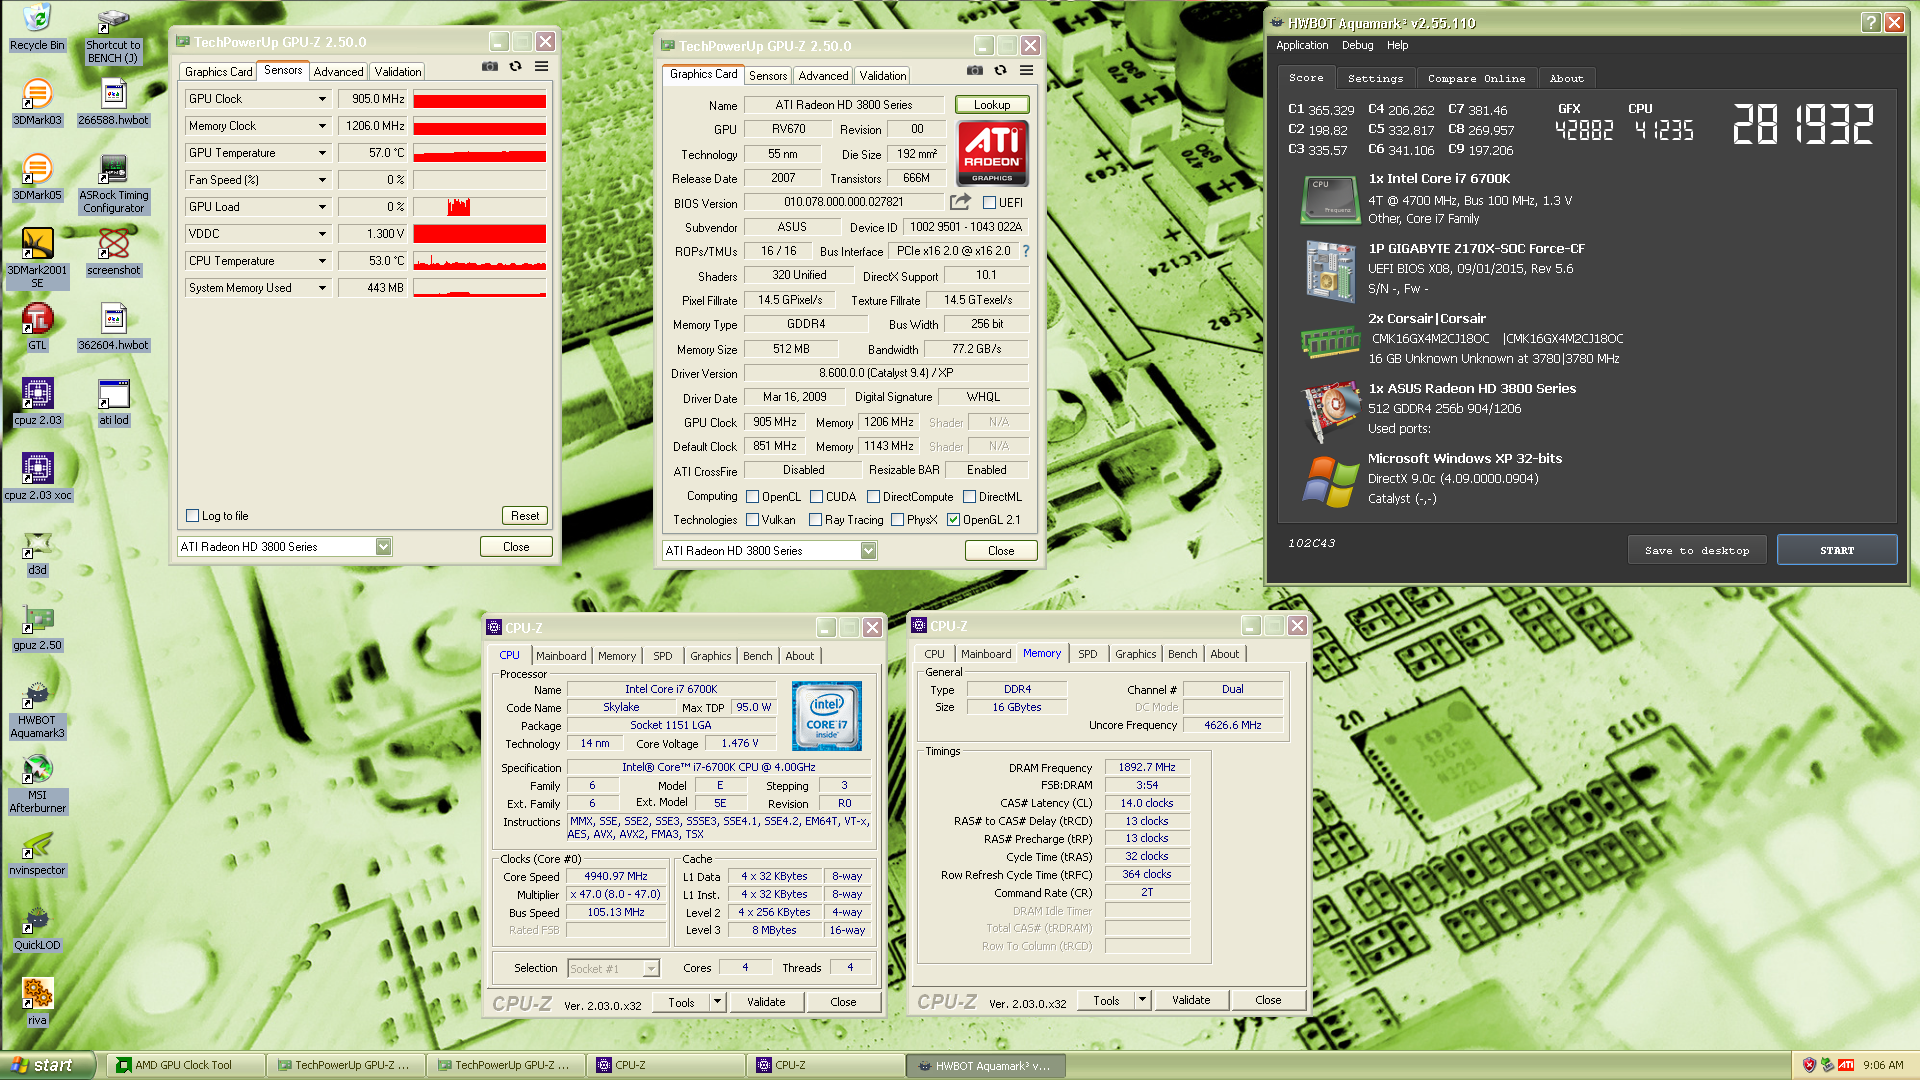The image size is (1920, 1080).
Task: Click the Windows start button
Action: click(x=47, y=1065)
